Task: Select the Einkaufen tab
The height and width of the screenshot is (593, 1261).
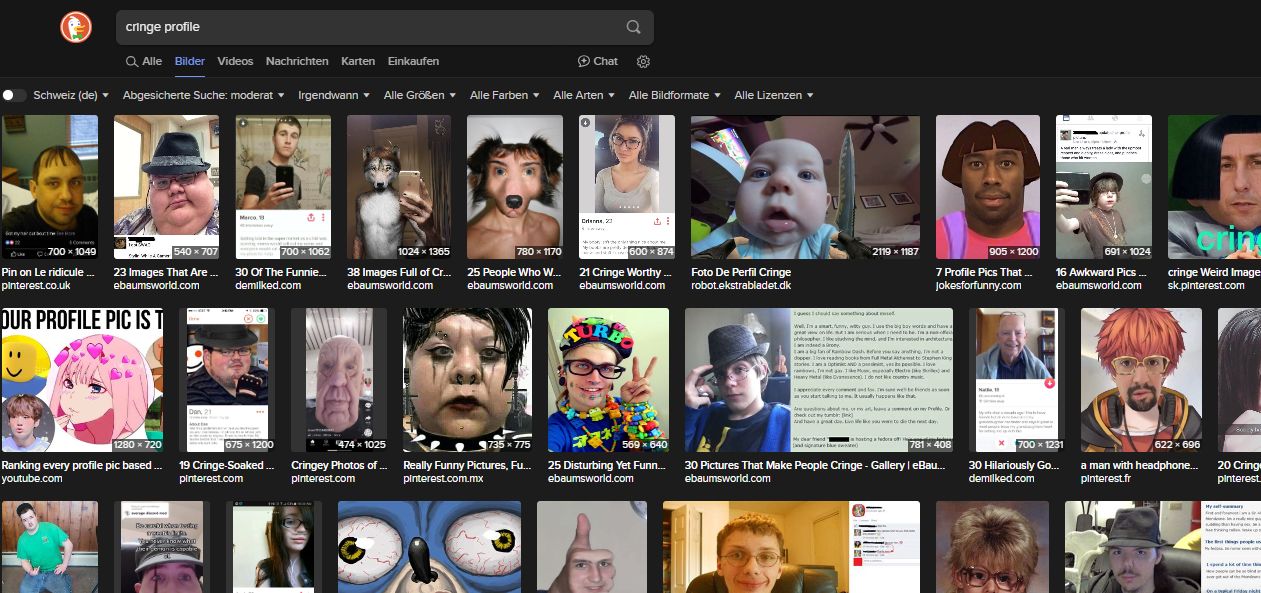Action: coord(413,61)
